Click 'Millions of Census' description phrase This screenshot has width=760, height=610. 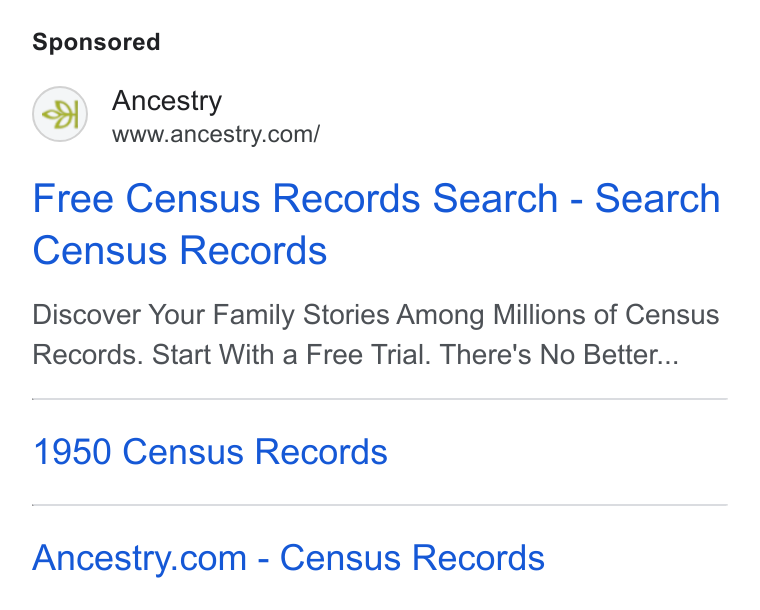coord(606,315)
